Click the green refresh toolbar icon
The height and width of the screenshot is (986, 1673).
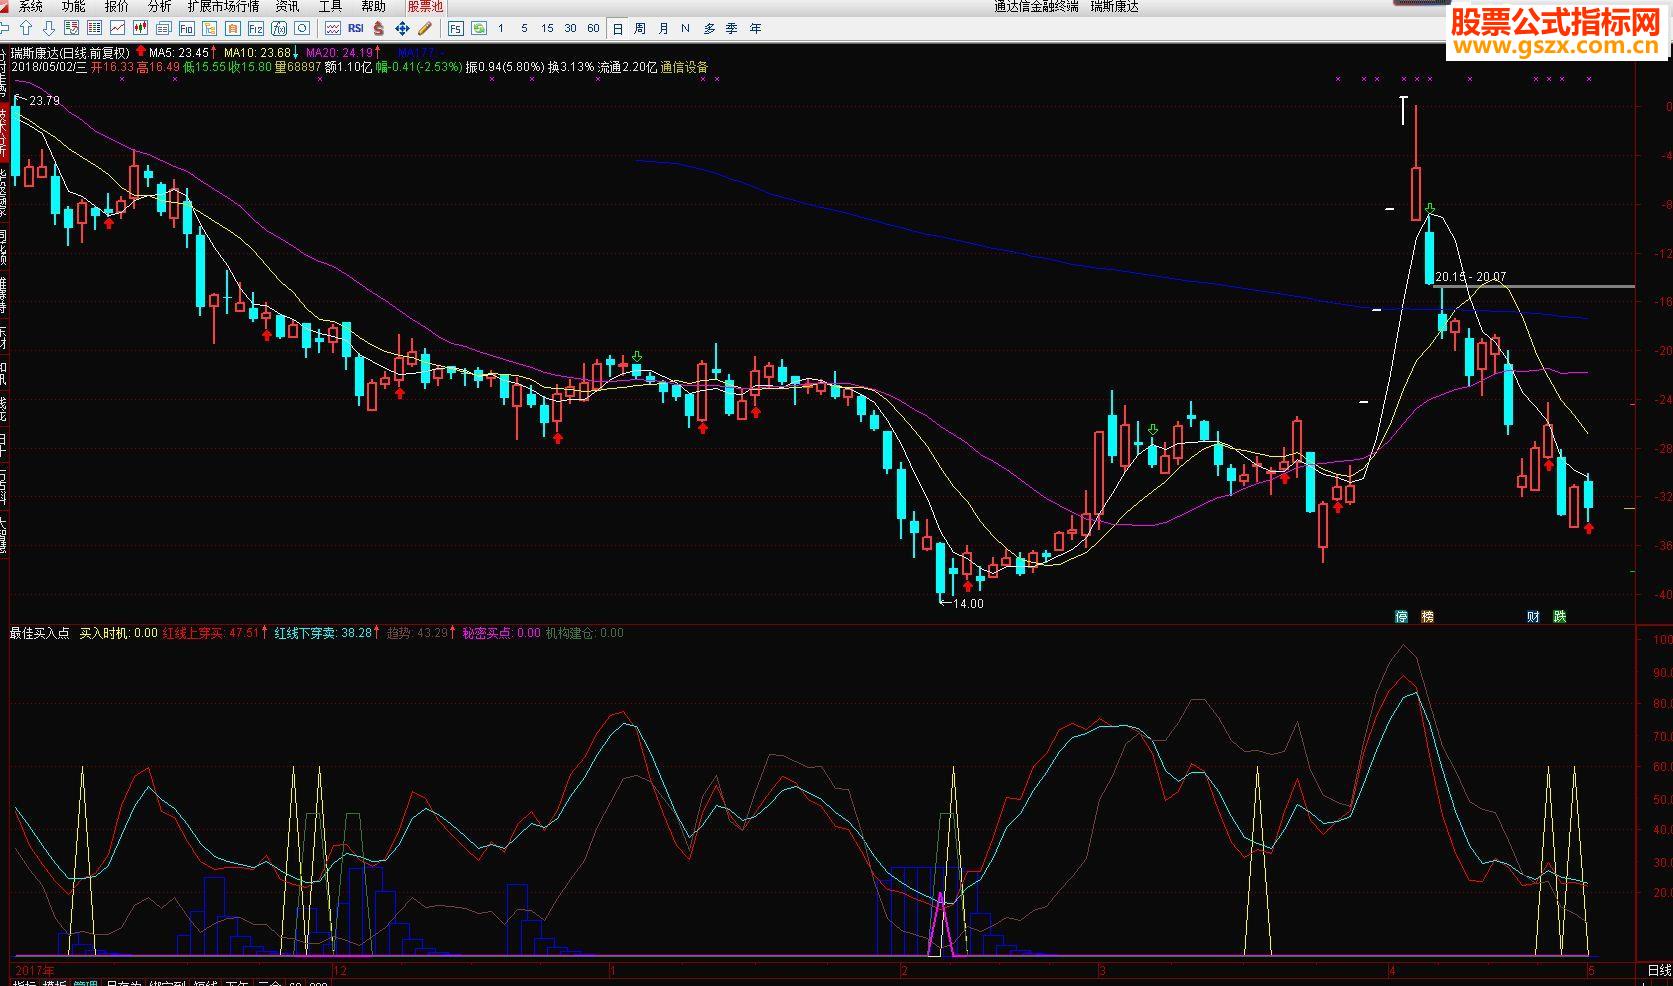[478, 28]
